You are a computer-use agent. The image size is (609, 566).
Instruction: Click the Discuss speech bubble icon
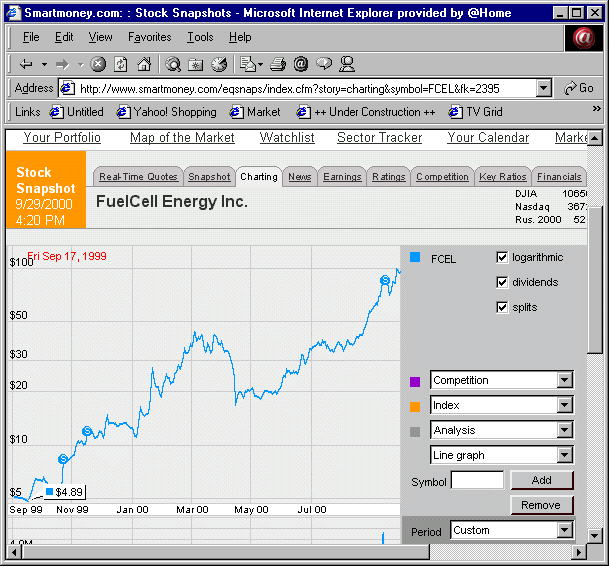click(324, 64)
